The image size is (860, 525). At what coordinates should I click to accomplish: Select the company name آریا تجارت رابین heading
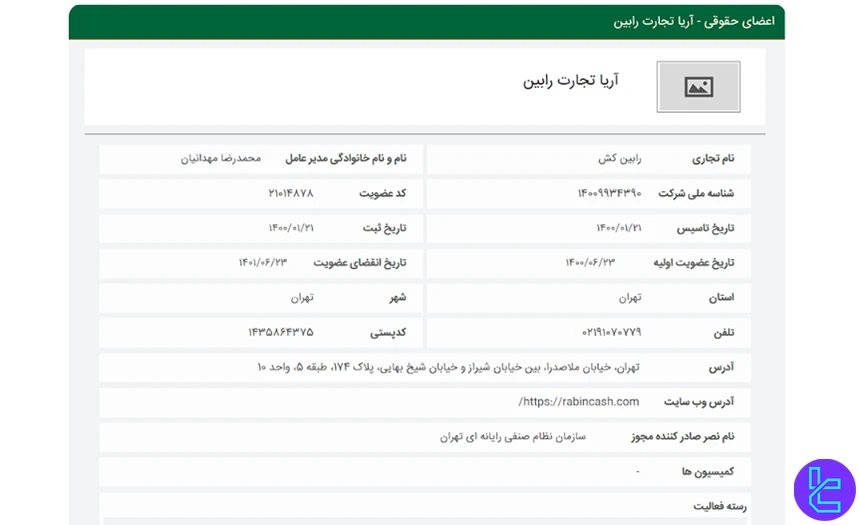click(570, 81)
